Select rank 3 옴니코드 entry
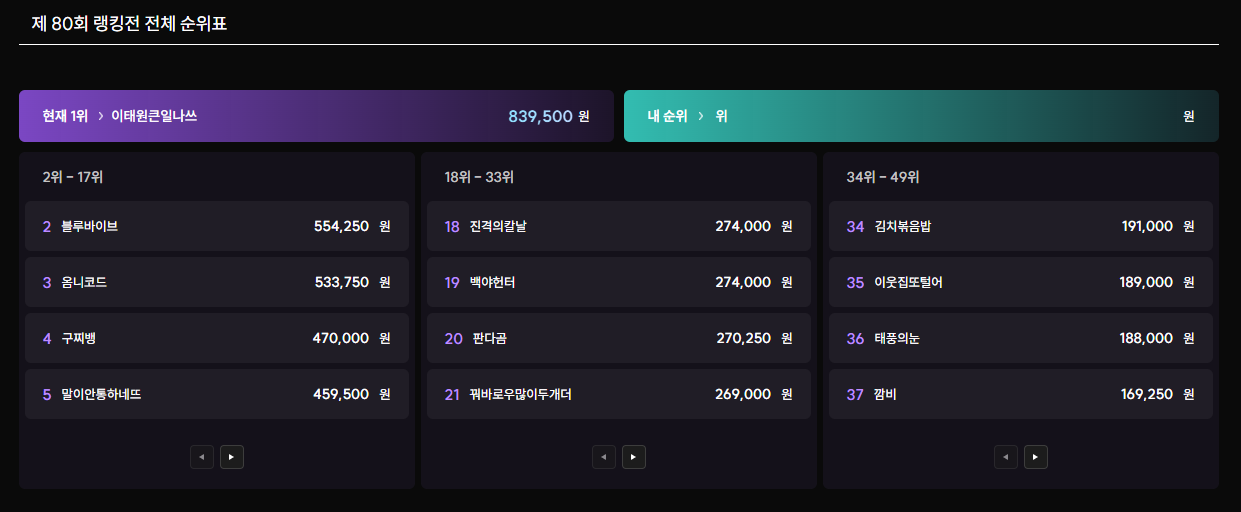 point(217,282)
